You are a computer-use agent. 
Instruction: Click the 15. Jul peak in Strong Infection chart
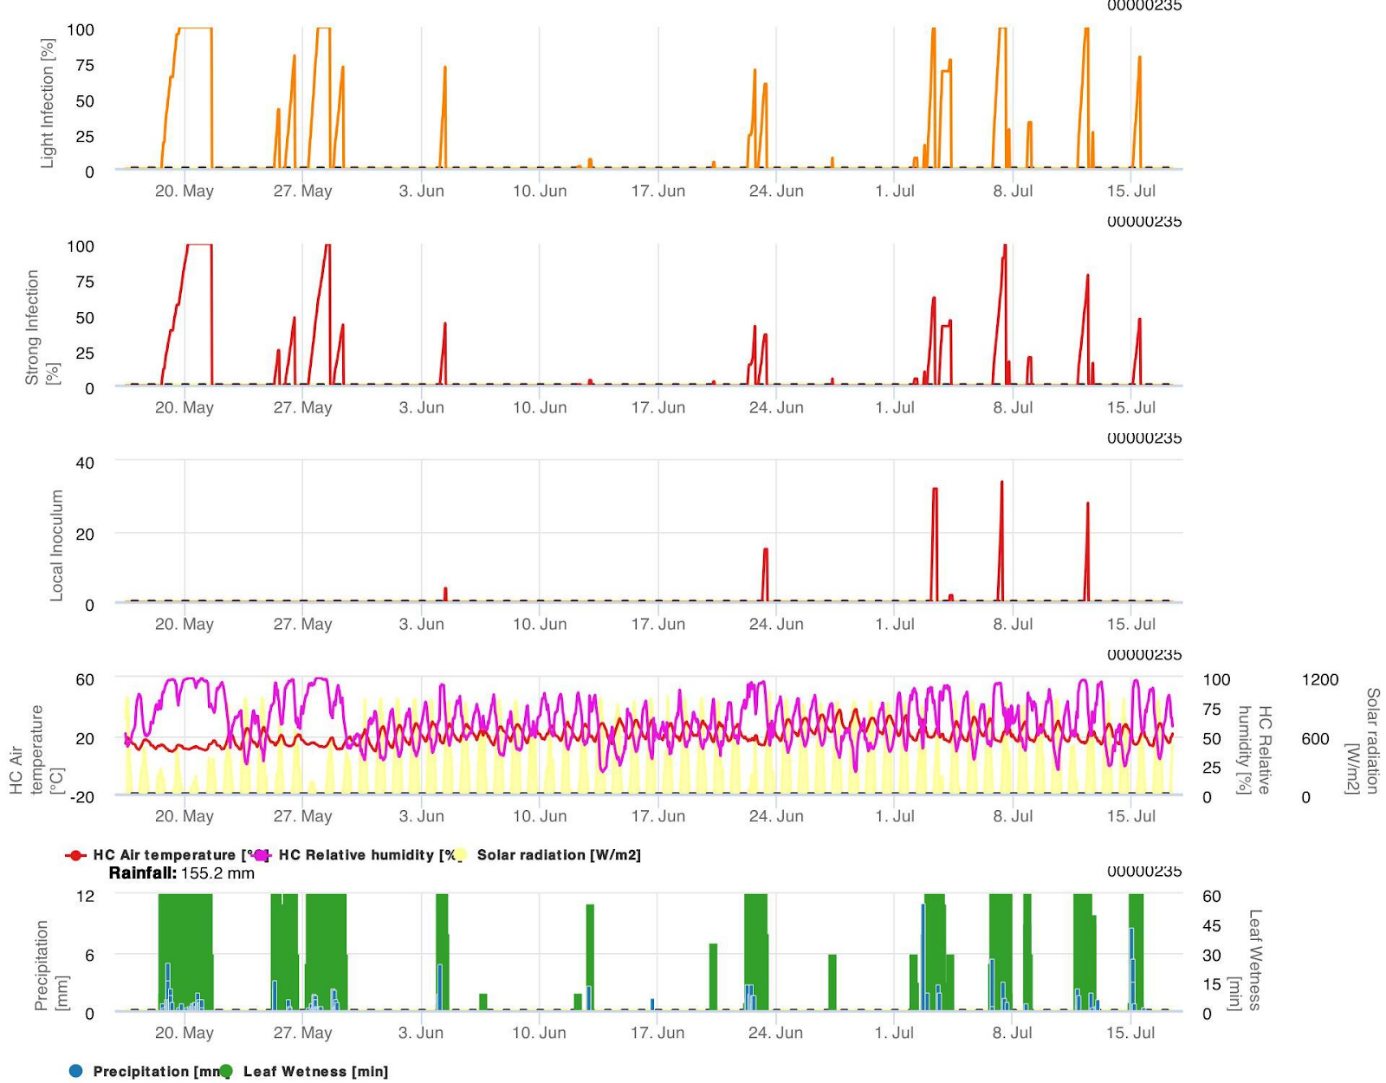click(x=1139, y=322)
